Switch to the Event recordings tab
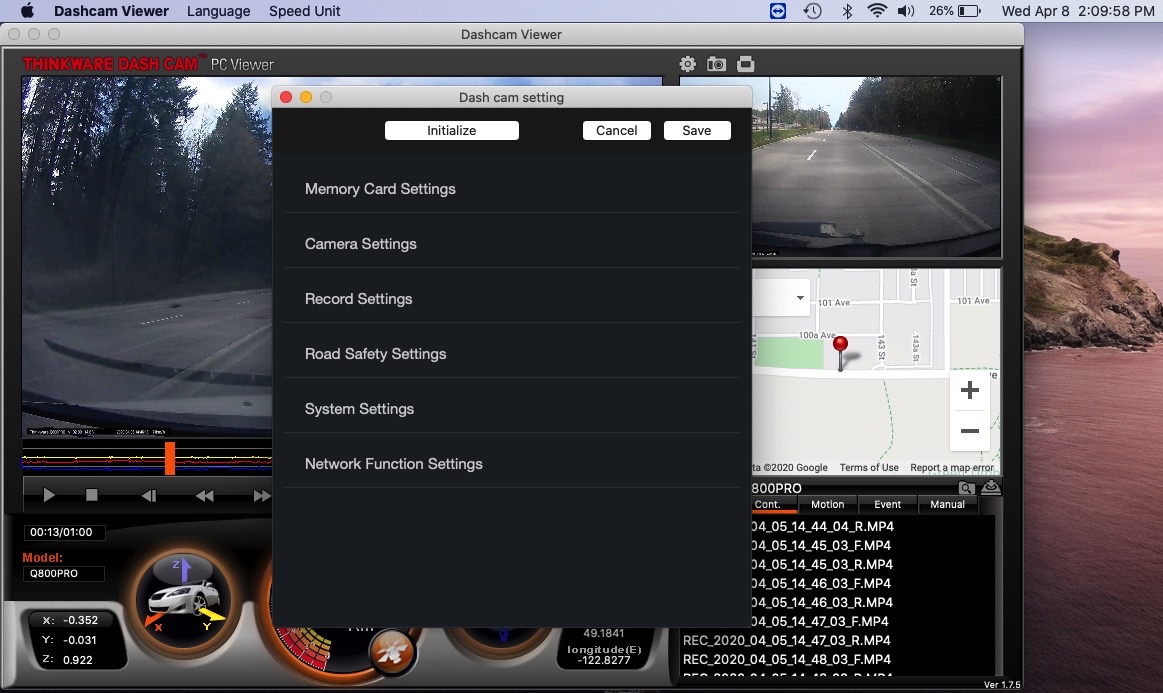This screenshot has width=1163, height=693. coord(888,505)
